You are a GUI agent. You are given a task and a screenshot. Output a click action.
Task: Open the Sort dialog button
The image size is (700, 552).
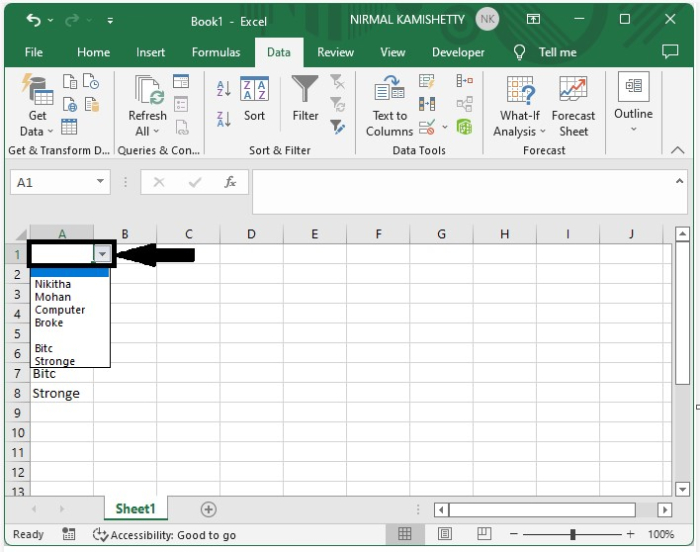(x=254, y=99)
